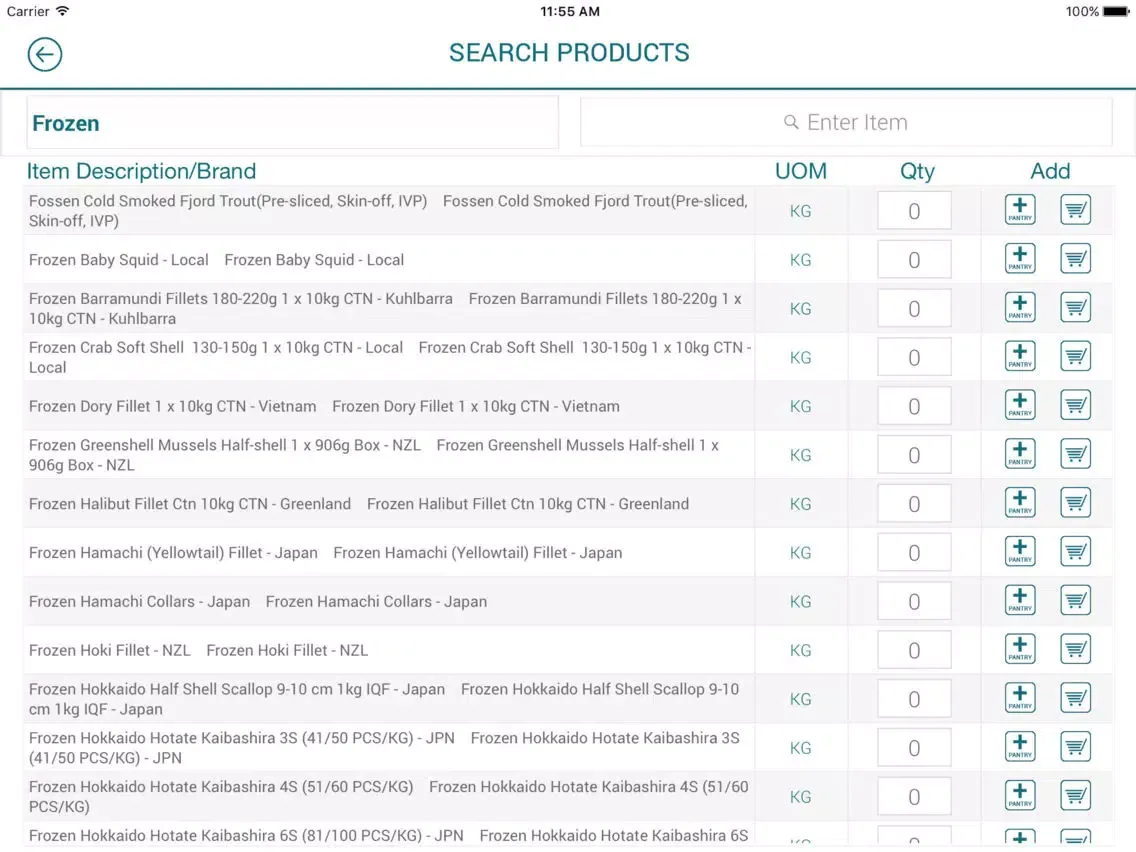The width and height of the screenshot is (1136, 852).
Task: Click the UOM column header
Action: pos(801,171)
